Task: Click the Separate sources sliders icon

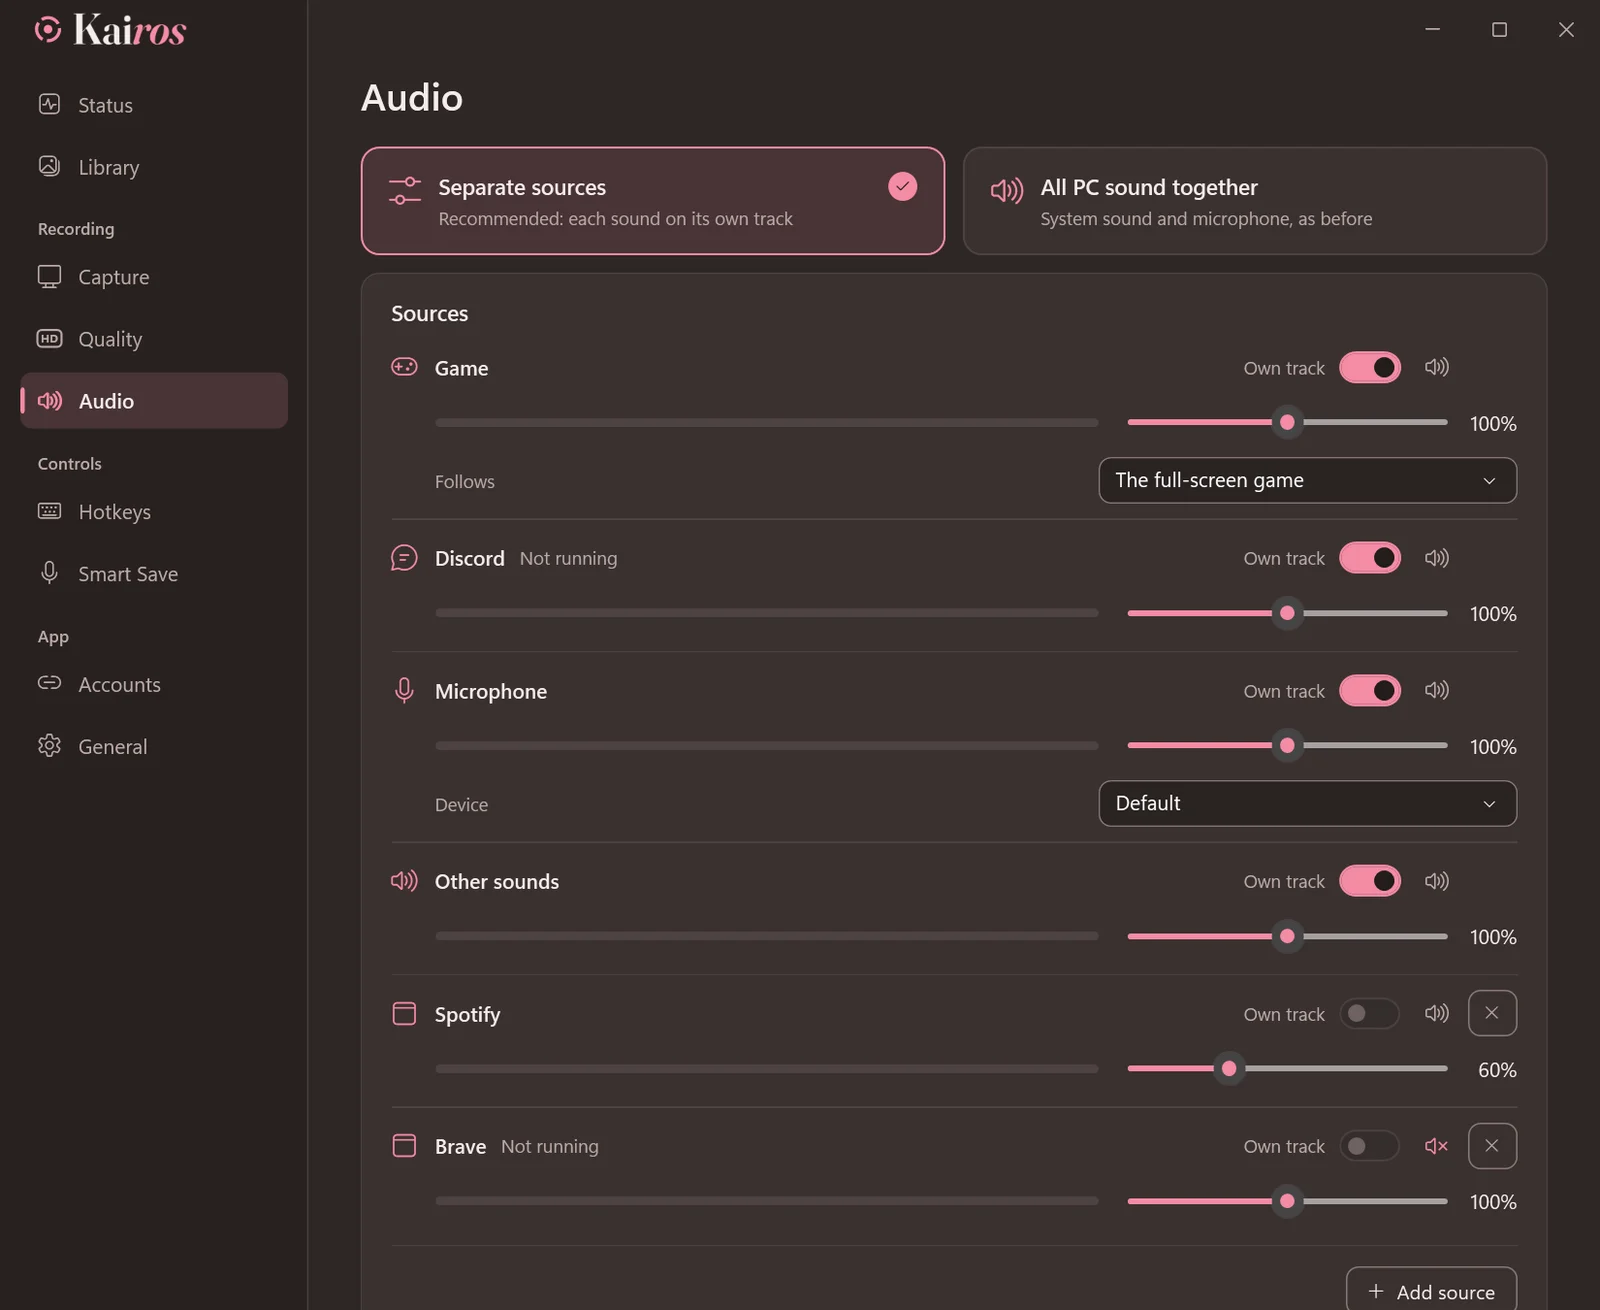Action: [x=405, y=190]
